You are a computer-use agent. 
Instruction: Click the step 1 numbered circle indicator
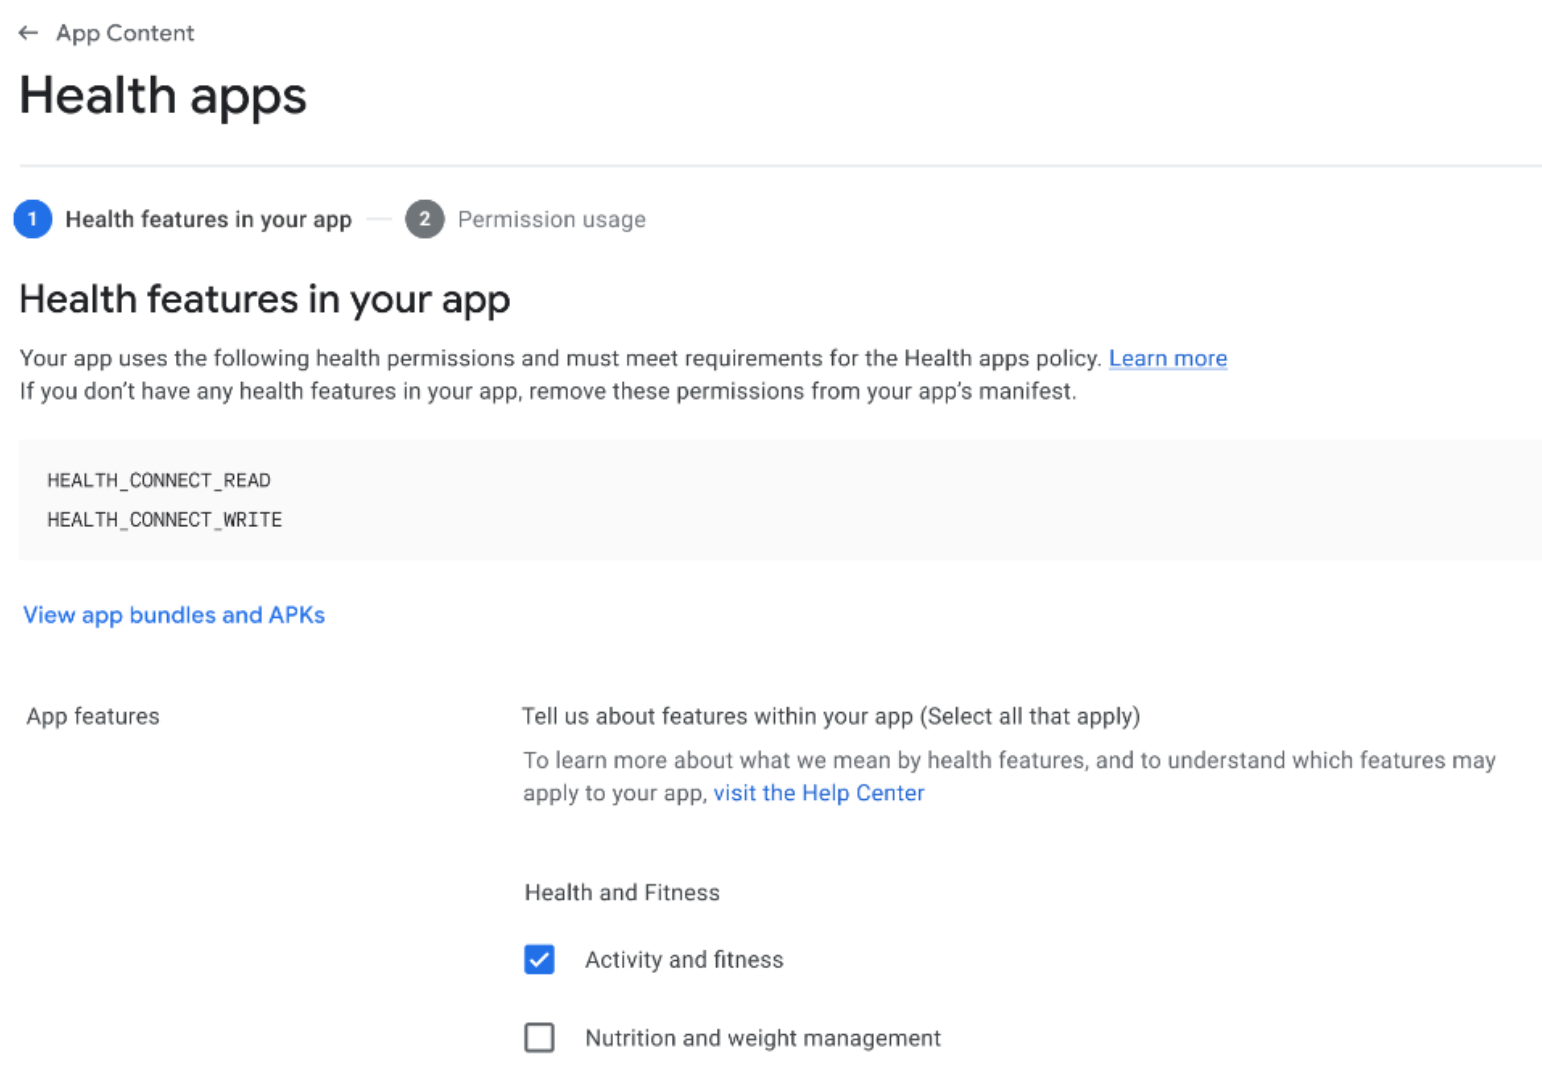tap(33, 219)
